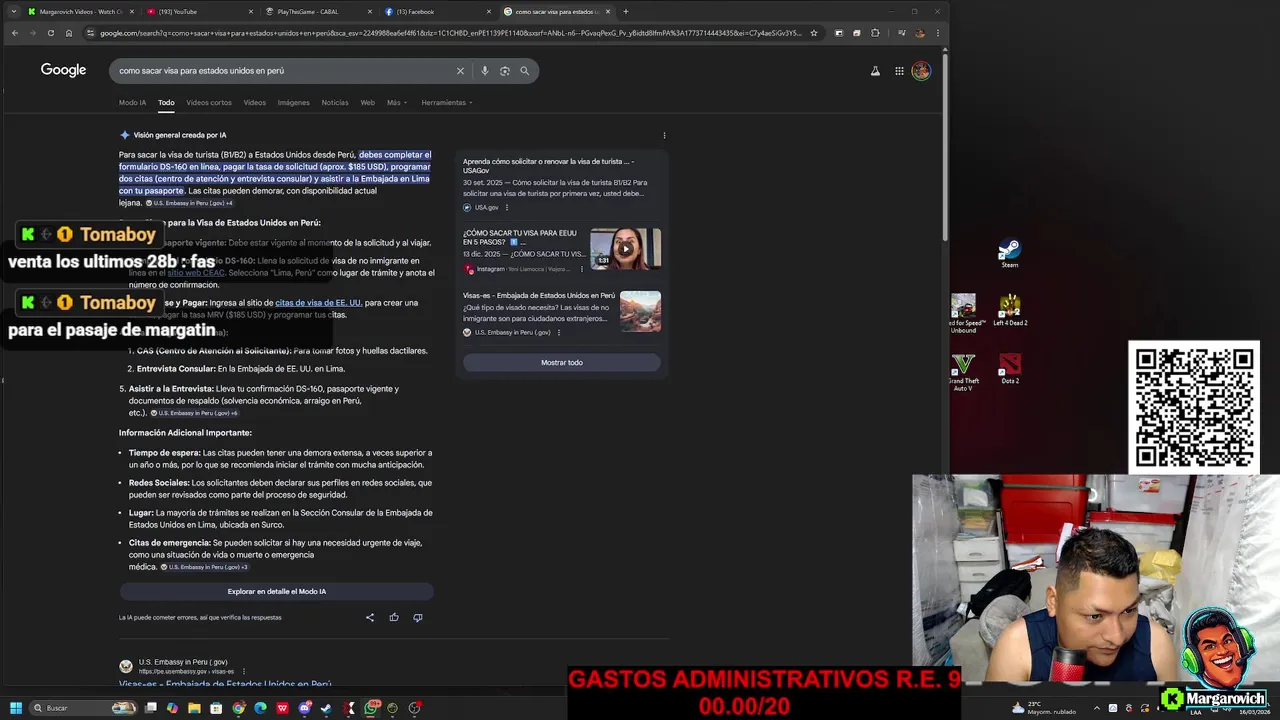
Task: Open Grand Theft Auto V shortcut
Action: point(963,372)
